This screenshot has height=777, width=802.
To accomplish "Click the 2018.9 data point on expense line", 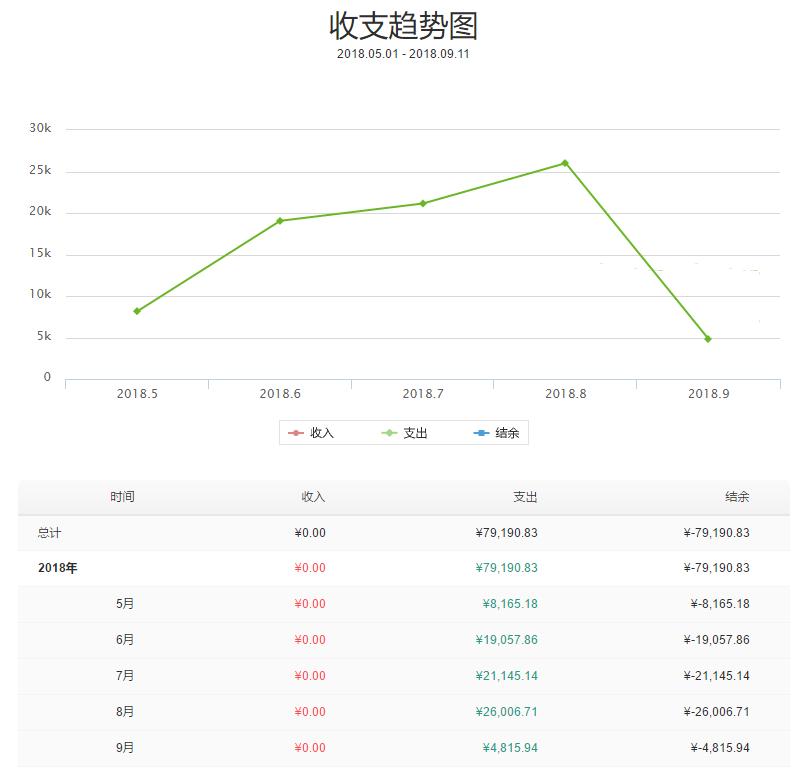I will pyautogui.click(x=709, y=339).
